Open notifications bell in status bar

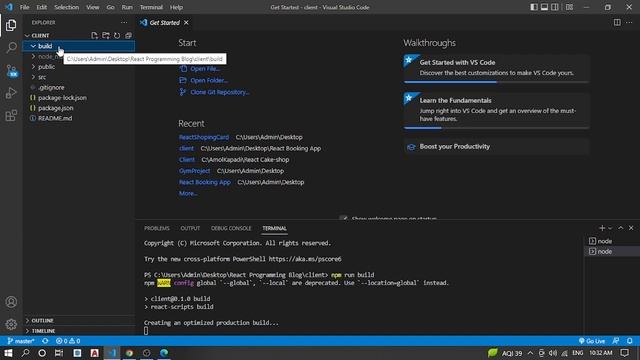coord(630,341)
